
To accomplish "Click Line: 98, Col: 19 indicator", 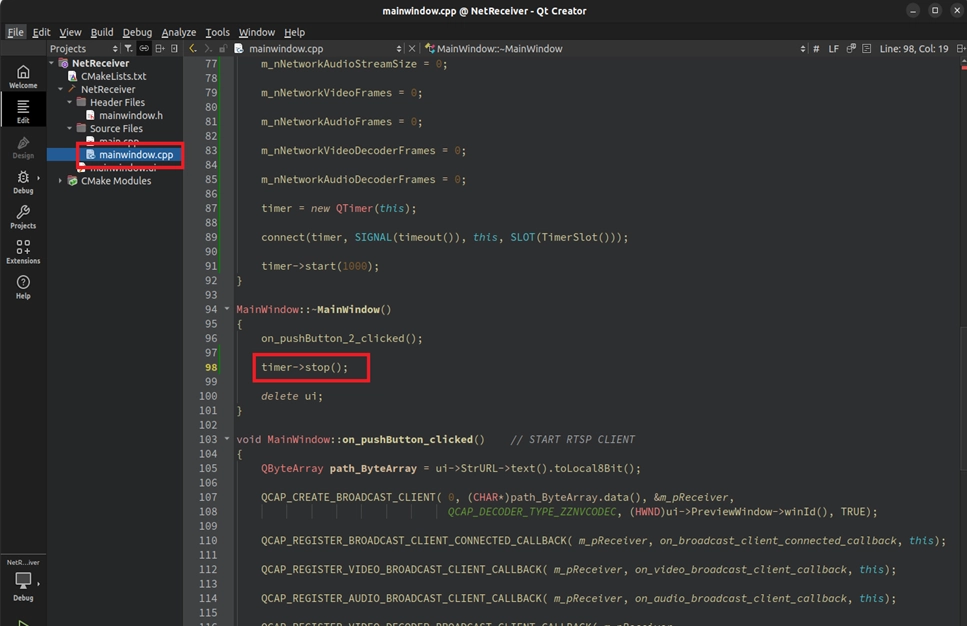I will pos(913,48).
